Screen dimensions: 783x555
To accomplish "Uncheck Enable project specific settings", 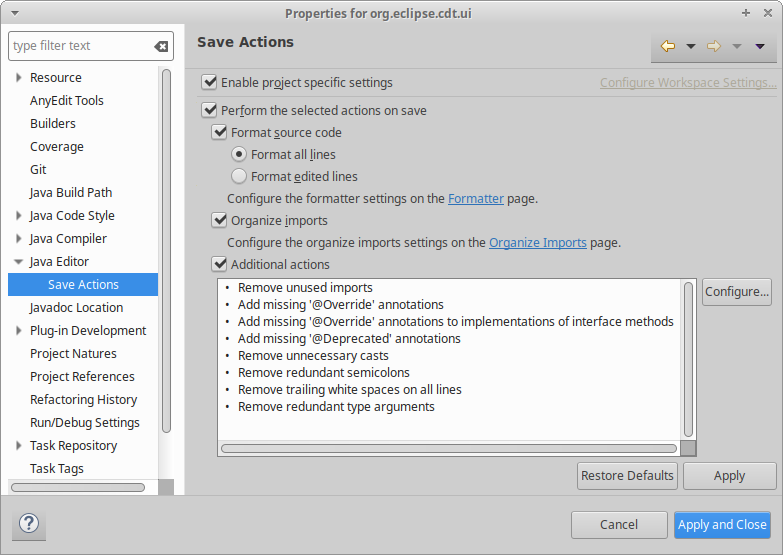I will (209, 83).
